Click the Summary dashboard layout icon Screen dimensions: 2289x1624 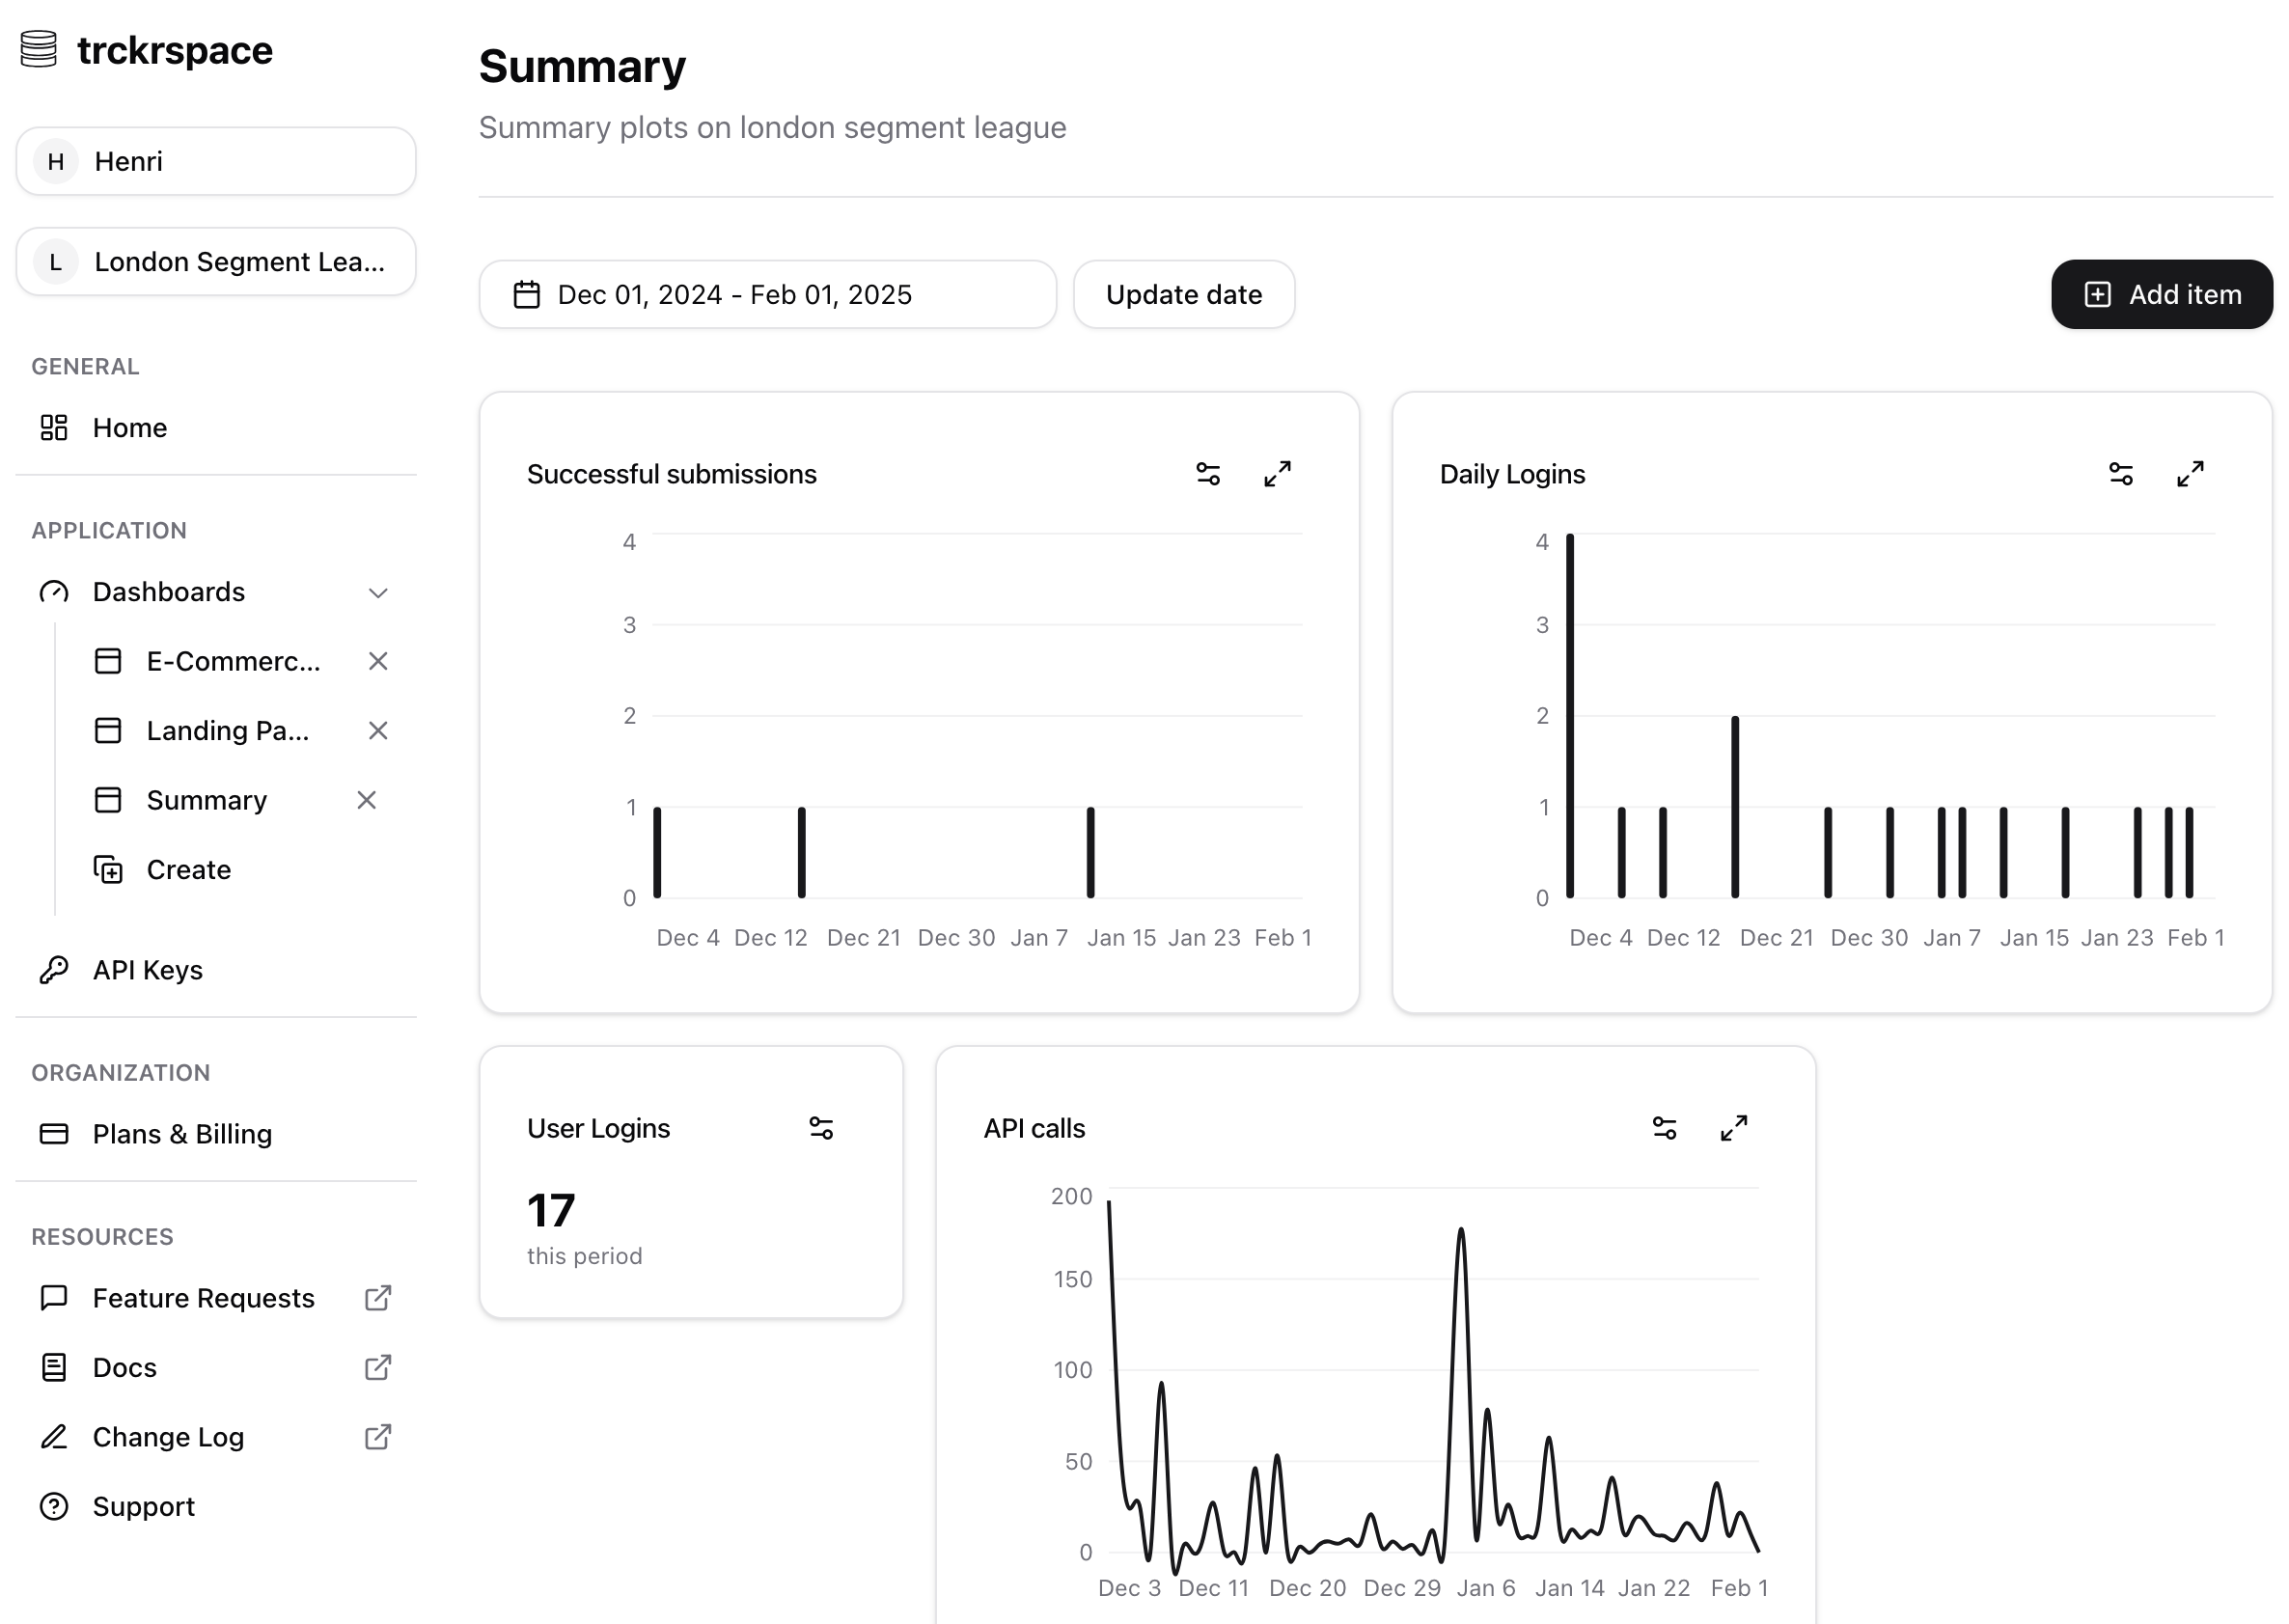point(108,800)
